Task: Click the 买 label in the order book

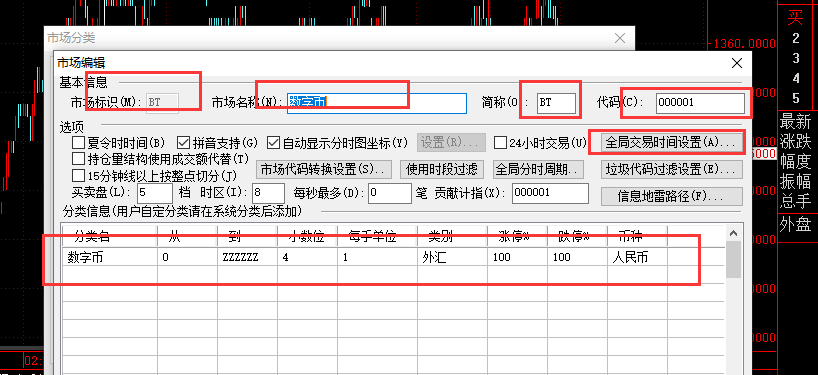Action: (795, 18)
